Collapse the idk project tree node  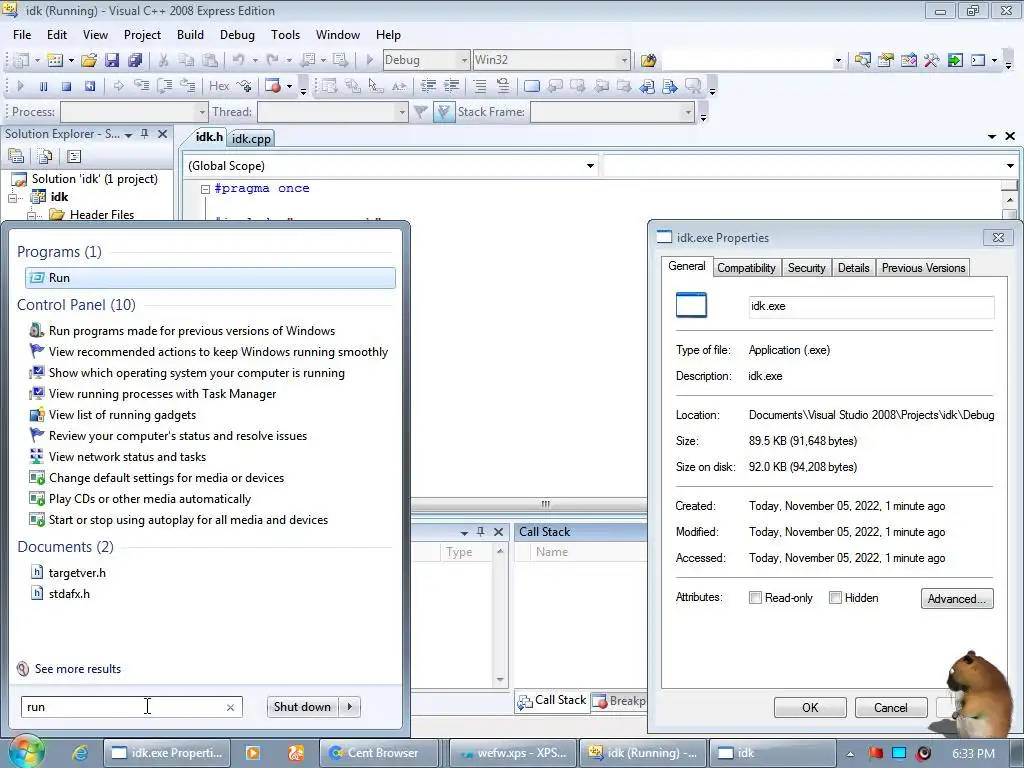pos(12,197)
